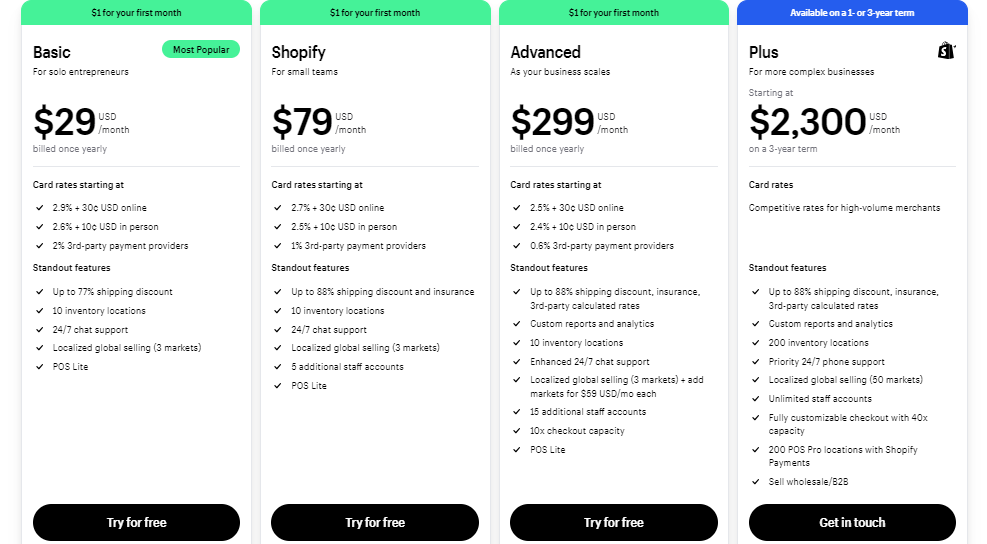Viewport: 987px width, 544px height.
Task: Contact sales via Get in touch button
Action: point(852,523)
